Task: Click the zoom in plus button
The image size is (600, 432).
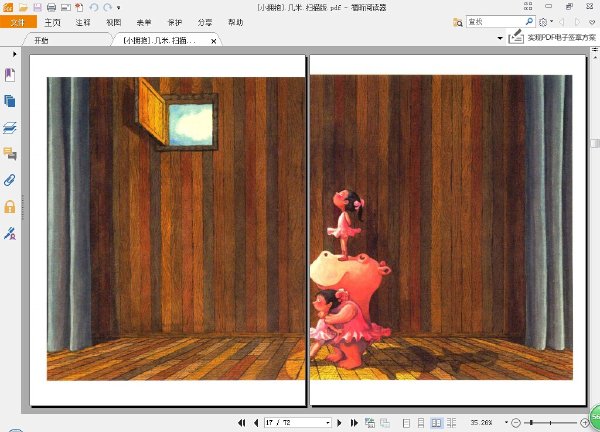Action: pos(585,423)
